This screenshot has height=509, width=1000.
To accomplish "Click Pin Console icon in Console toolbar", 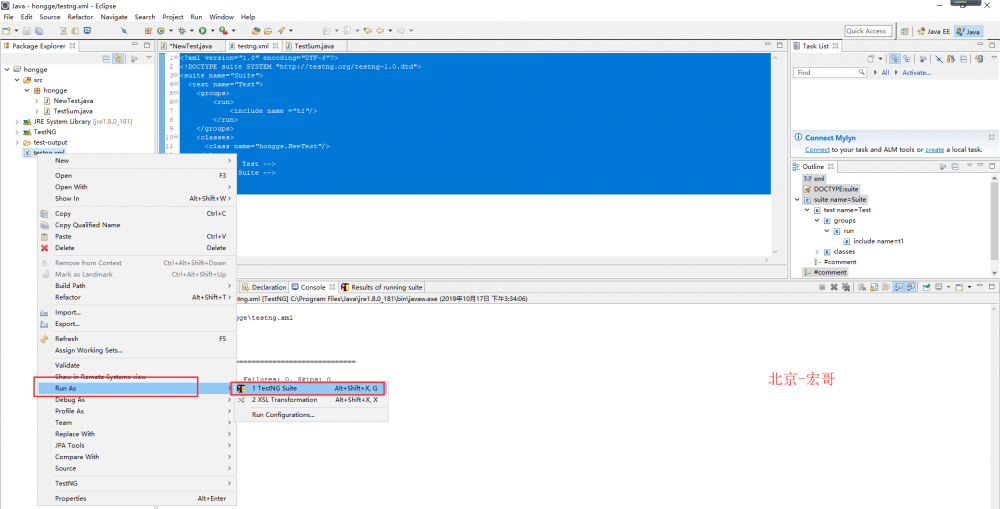I will click(x=926, y=287).
